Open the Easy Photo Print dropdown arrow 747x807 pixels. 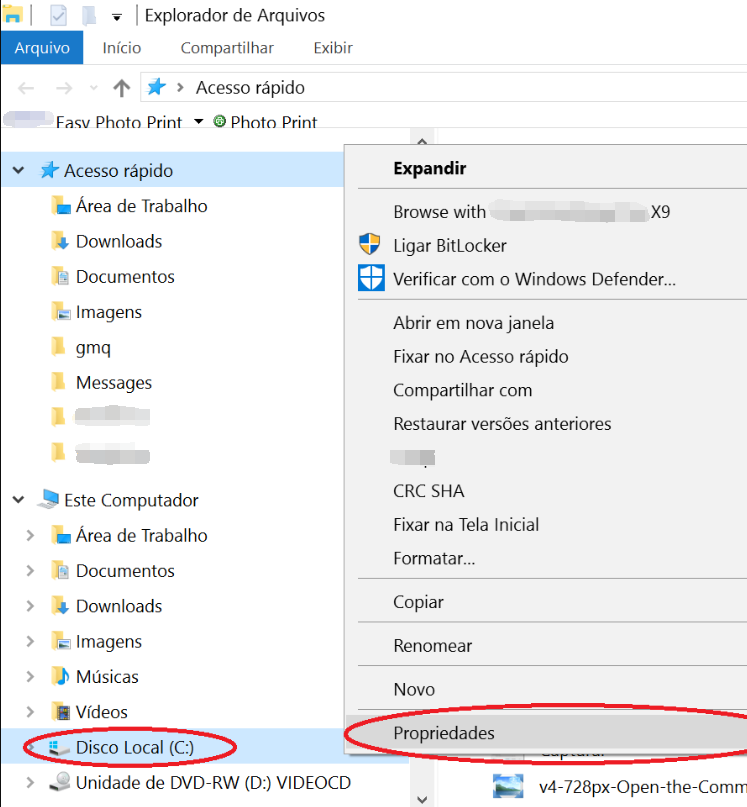tap(198, 122)
